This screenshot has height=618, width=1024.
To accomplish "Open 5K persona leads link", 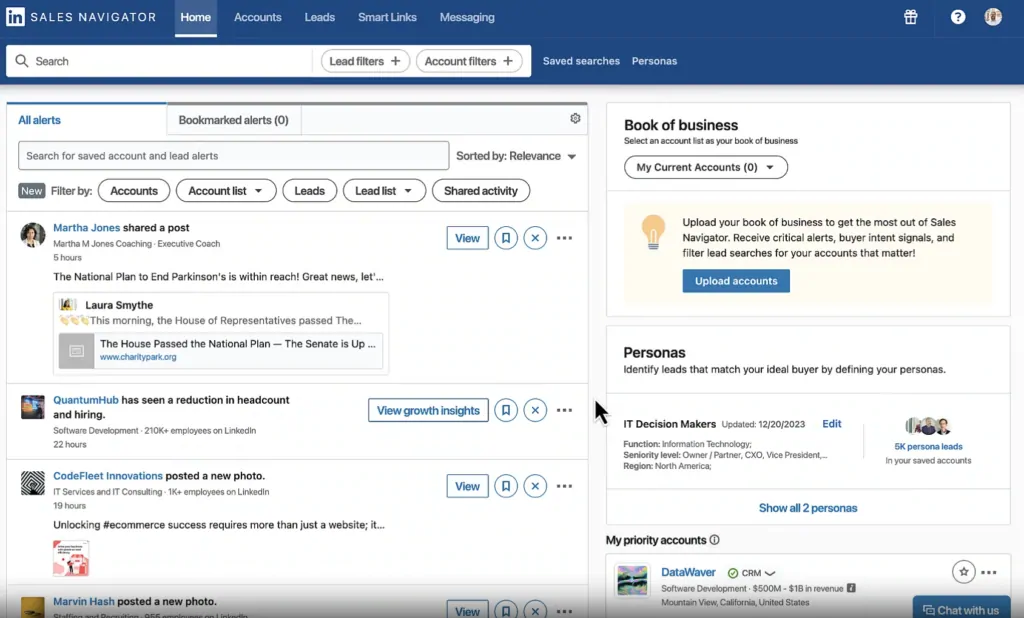I will click(928, 447).
